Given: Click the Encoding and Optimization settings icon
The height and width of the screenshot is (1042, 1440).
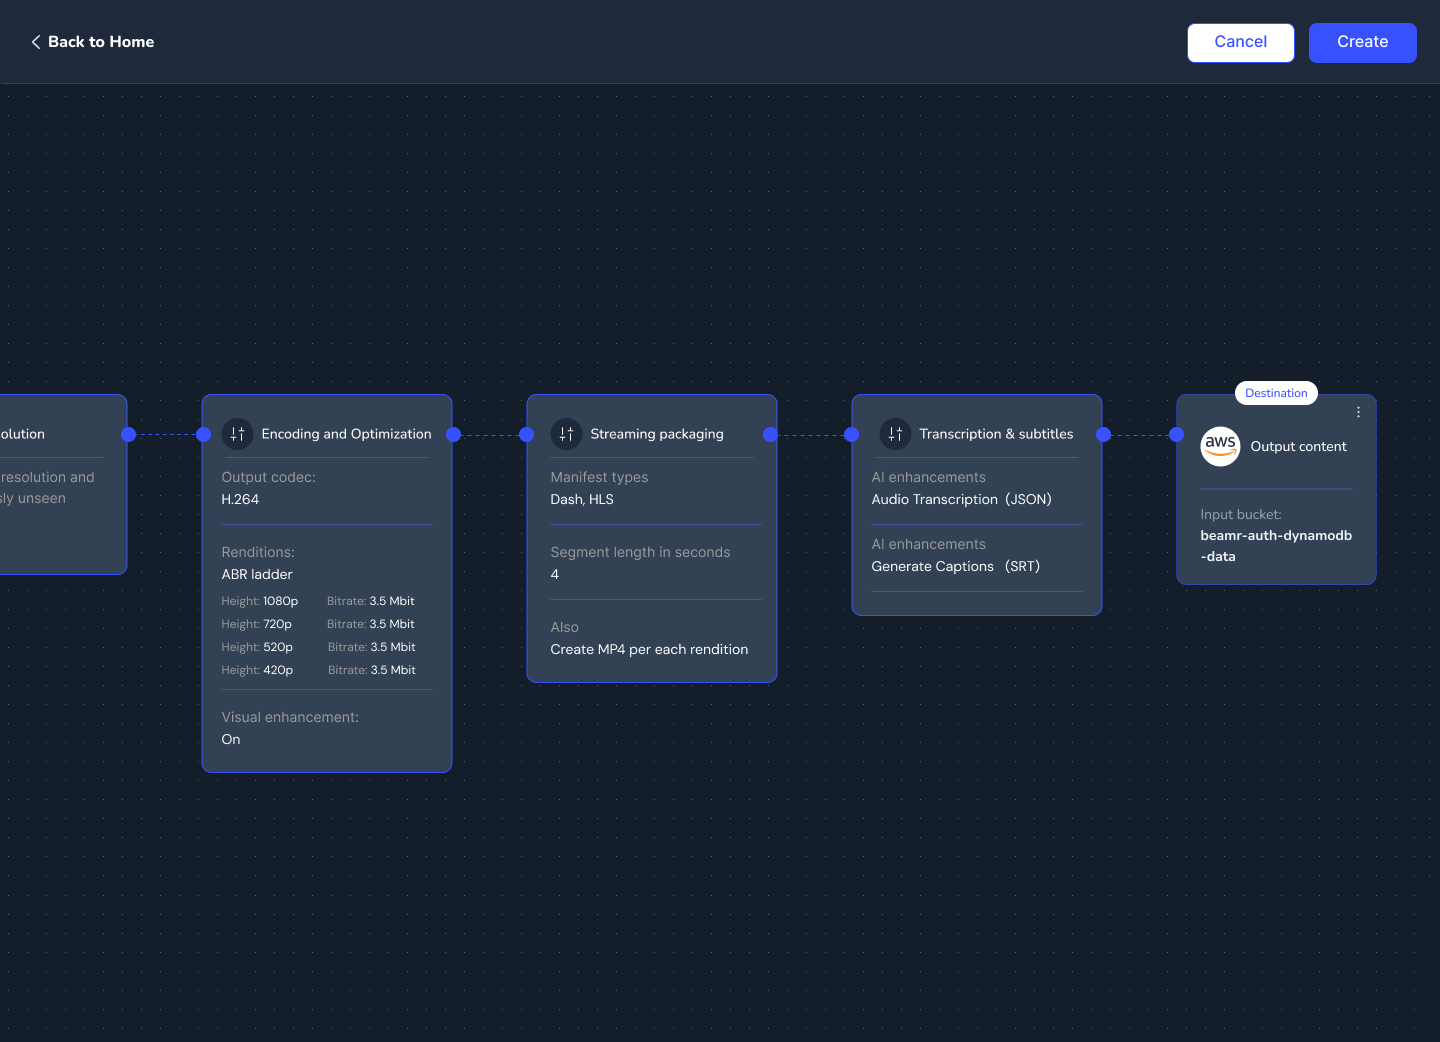Looking at the screenshot, I should pos(237,434).
